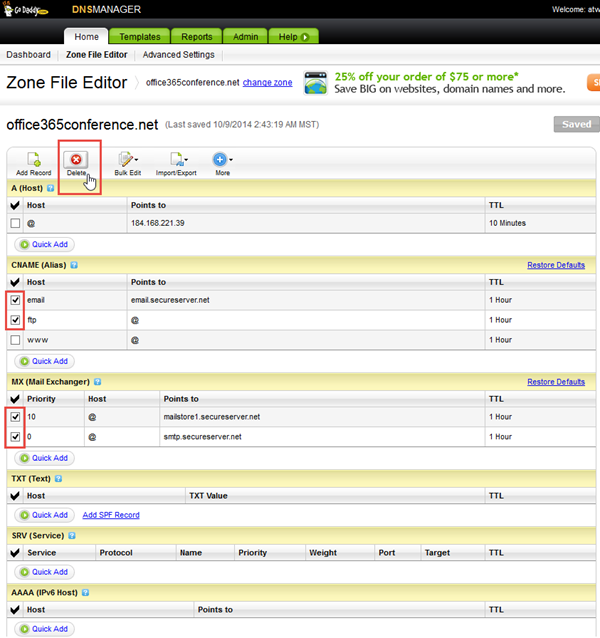This screenshot has width=600, height=638.
Task: Click the Delete record icon
Action: point(78,160)
